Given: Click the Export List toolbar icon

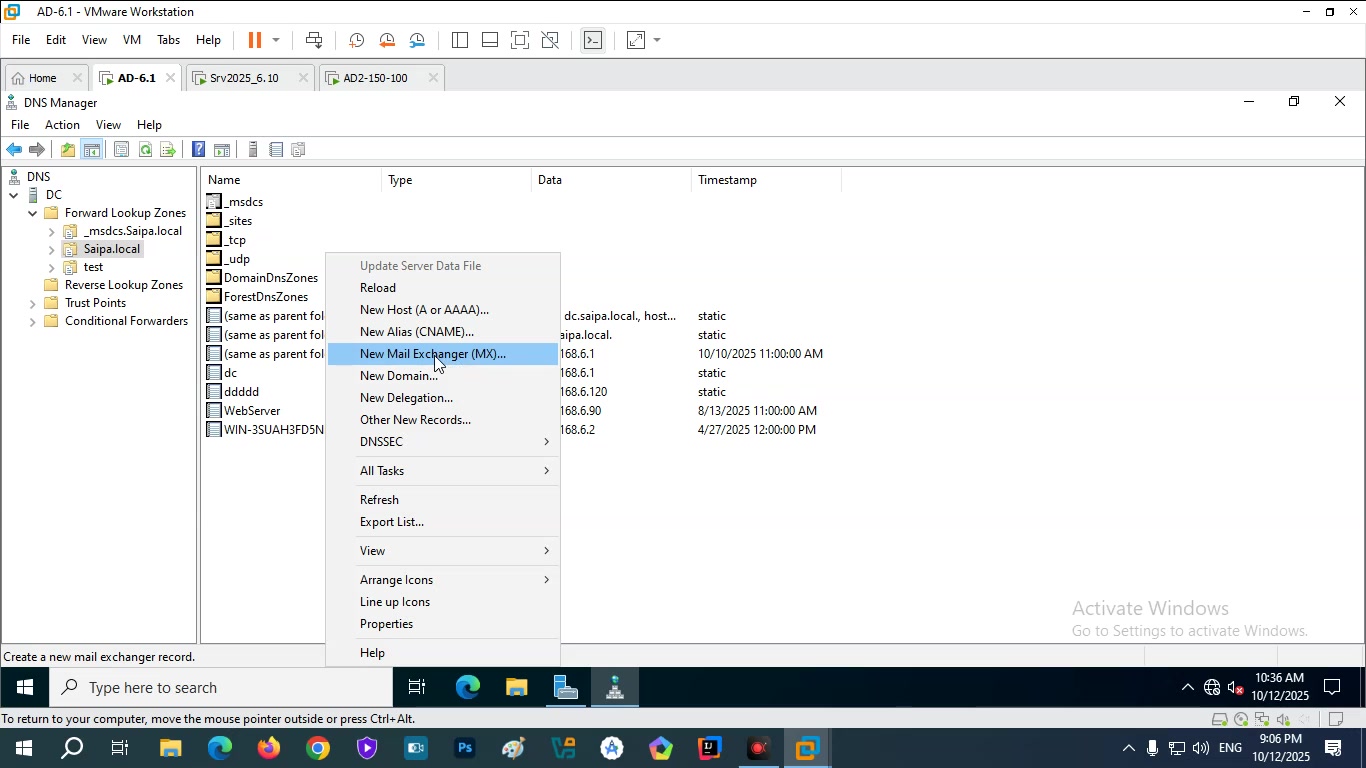Looking at the screenshot, I should (168, 150).
